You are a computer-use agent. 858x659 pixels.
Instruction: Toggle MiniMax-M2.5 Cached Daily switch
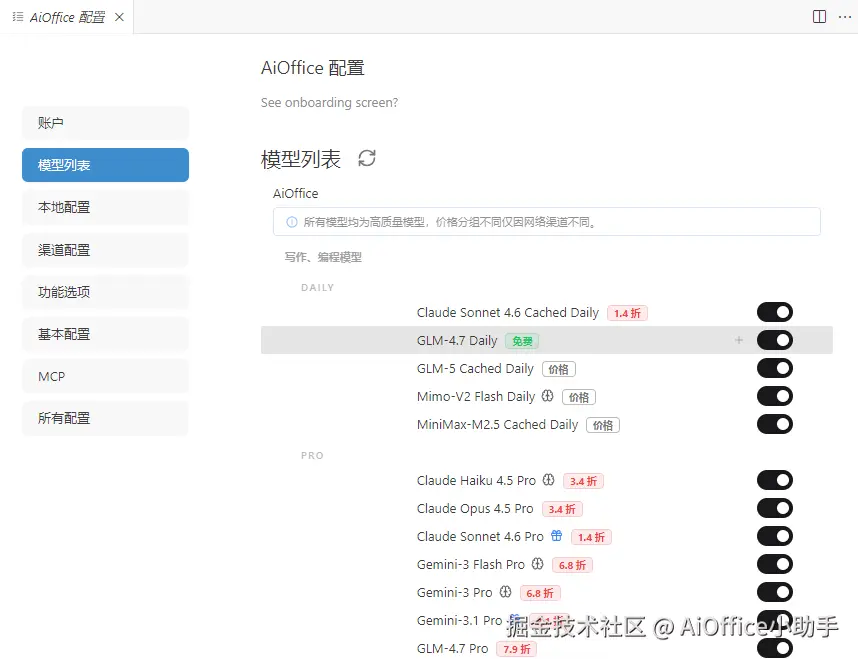pyautogui.click(x=775, y=424)
